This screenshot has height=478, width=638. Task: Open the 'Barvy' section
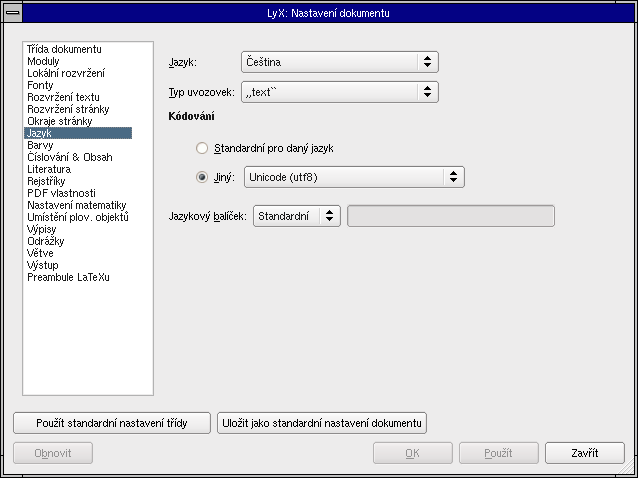40,145
